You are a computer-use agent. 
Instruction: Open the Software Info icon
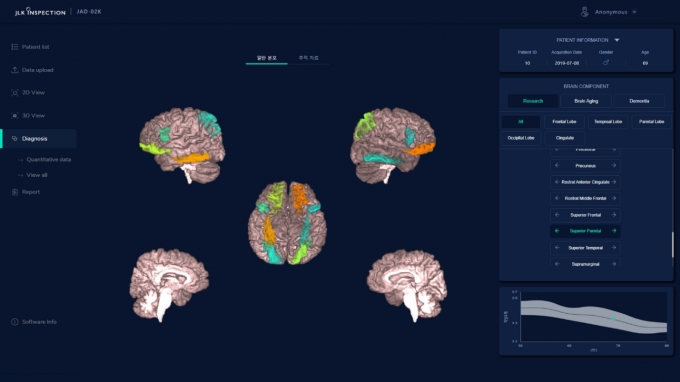(15, 322)
